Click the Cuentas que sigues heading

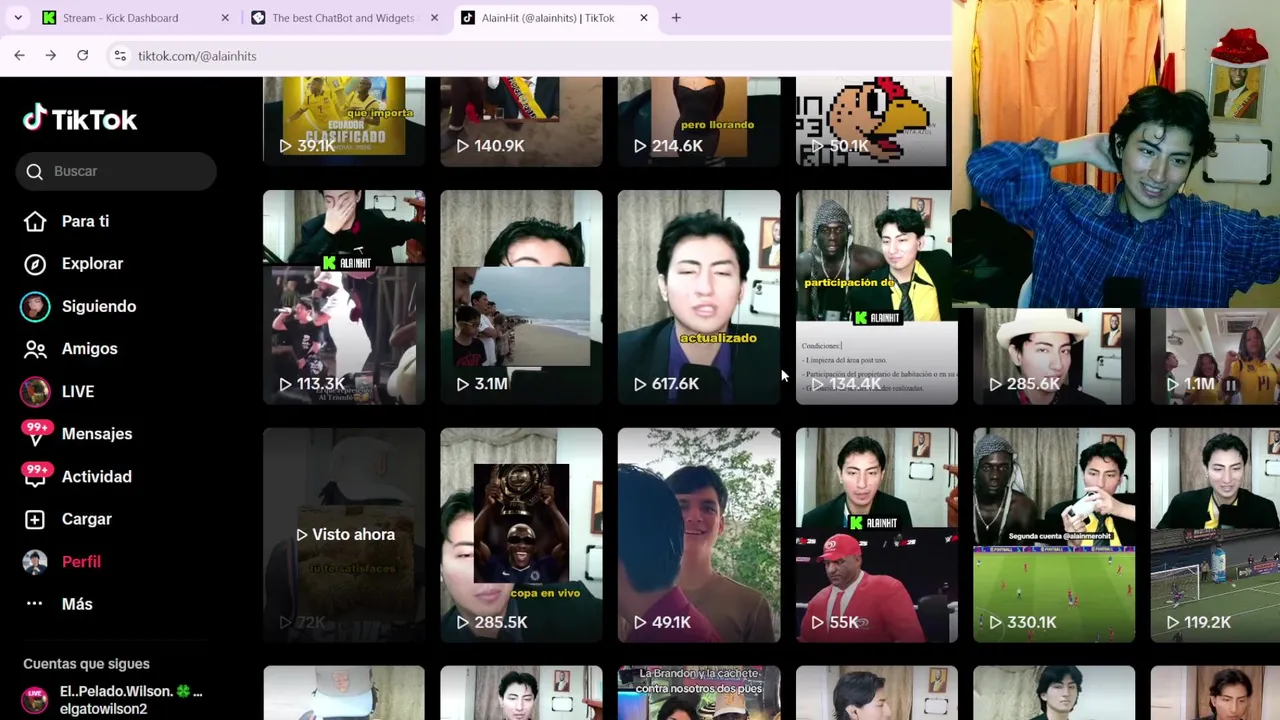click(86, 664)
